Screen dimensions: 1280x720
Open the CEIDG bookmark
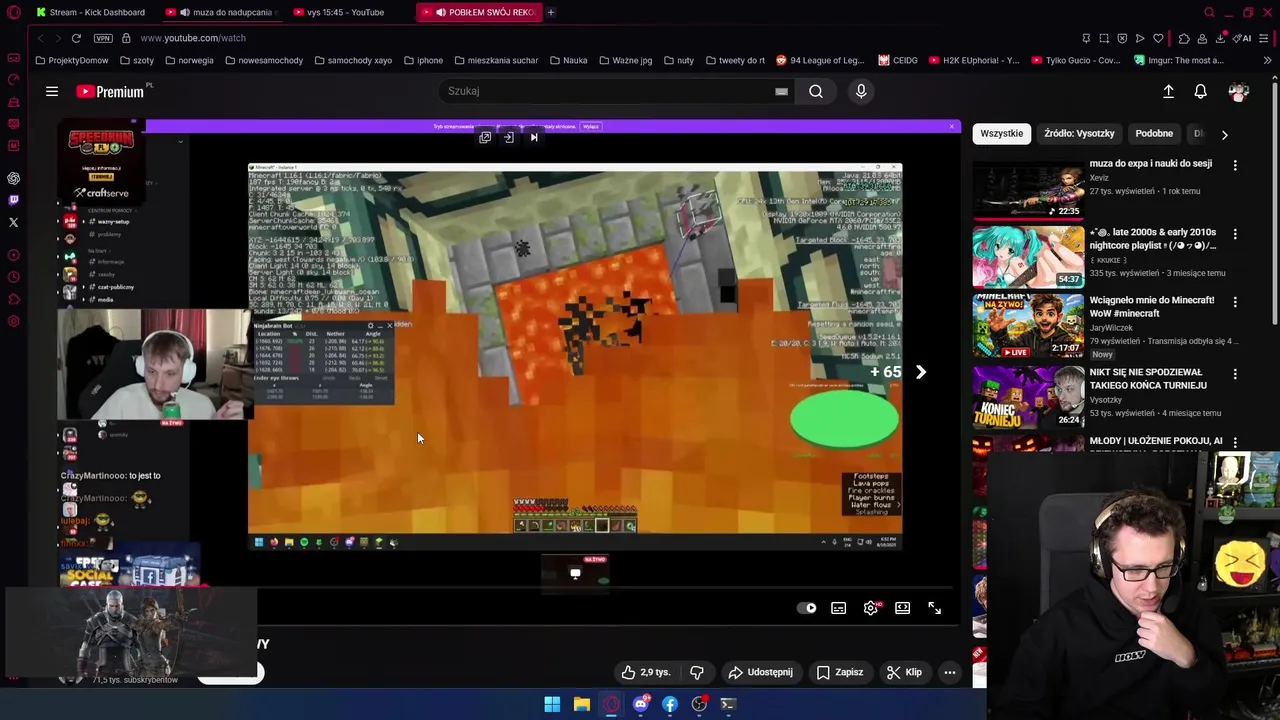coord(898,60)
